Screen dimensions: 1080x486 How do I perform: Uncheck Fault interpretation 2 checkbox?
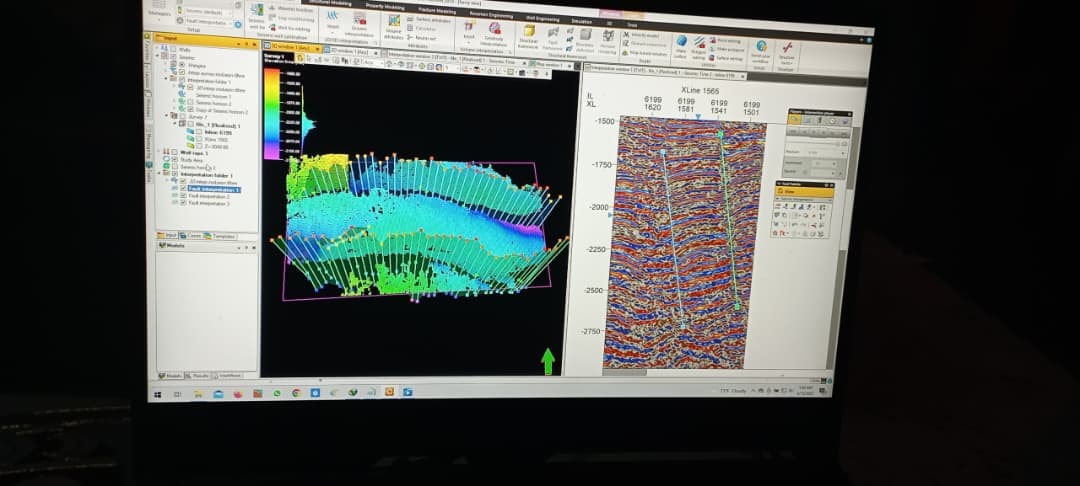coord(183,196)
